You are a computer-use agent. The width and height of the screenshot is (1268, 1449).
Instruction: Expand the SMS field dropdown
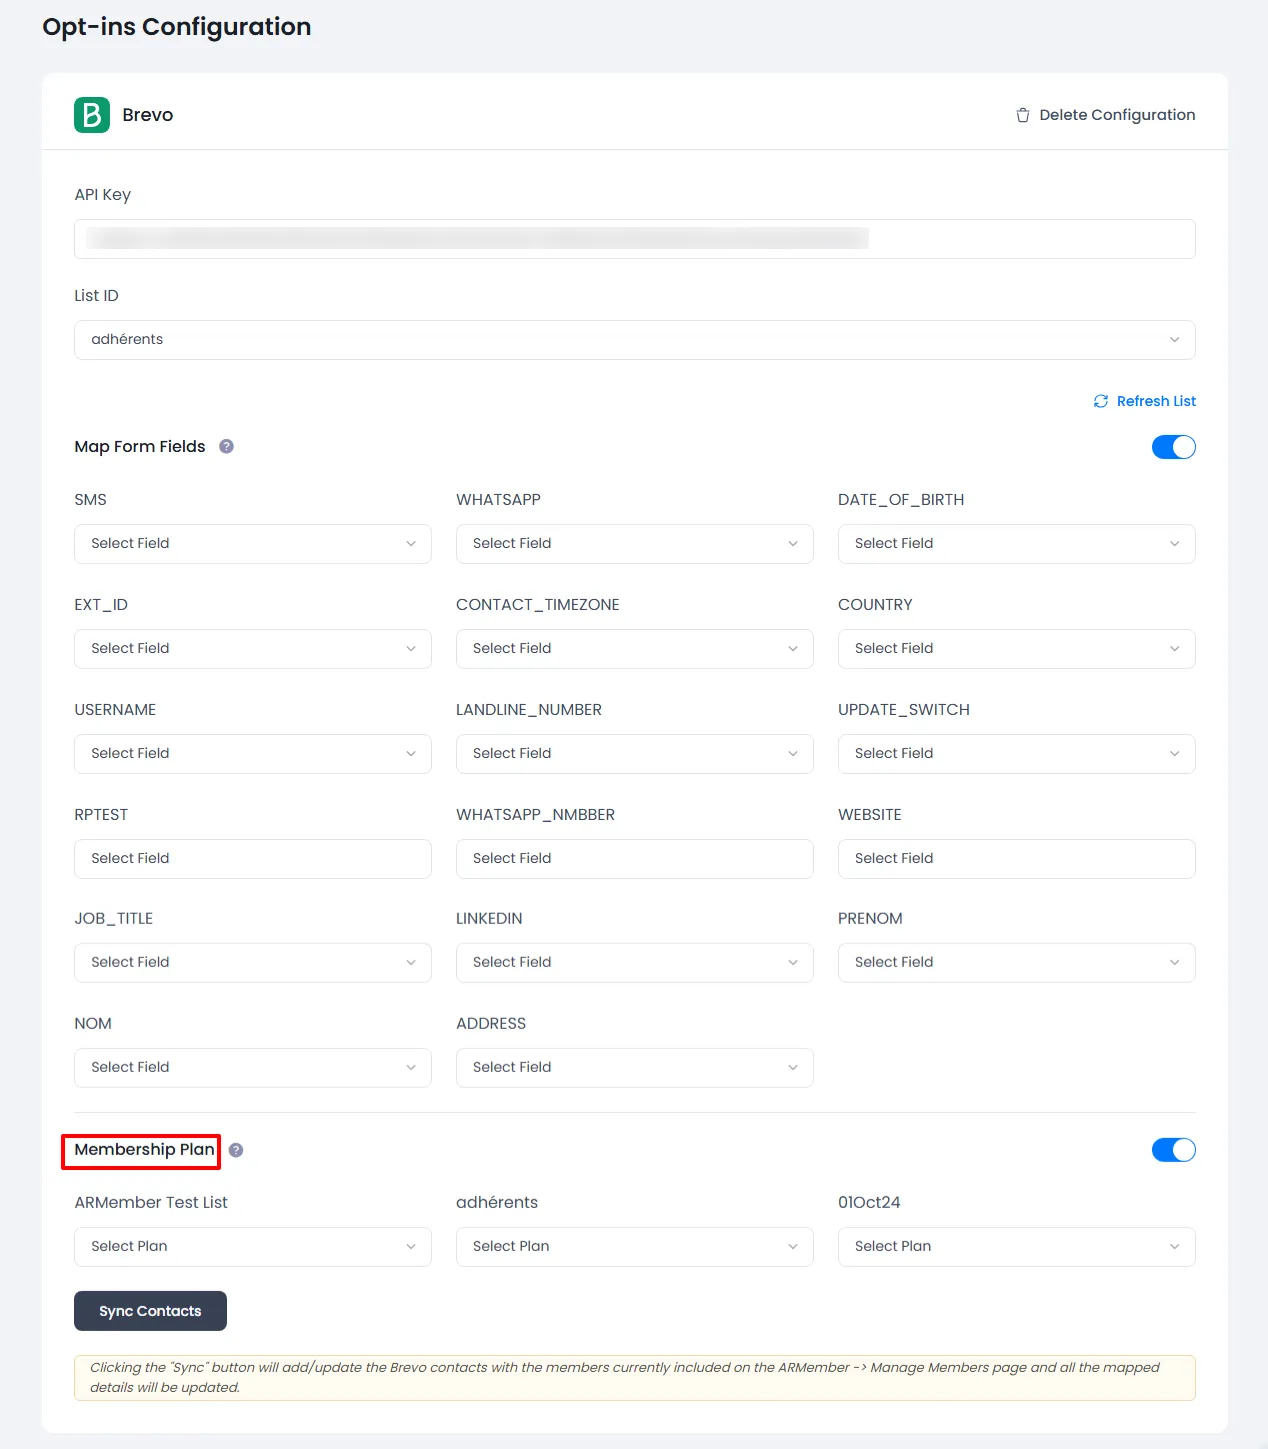coord(252,544)
